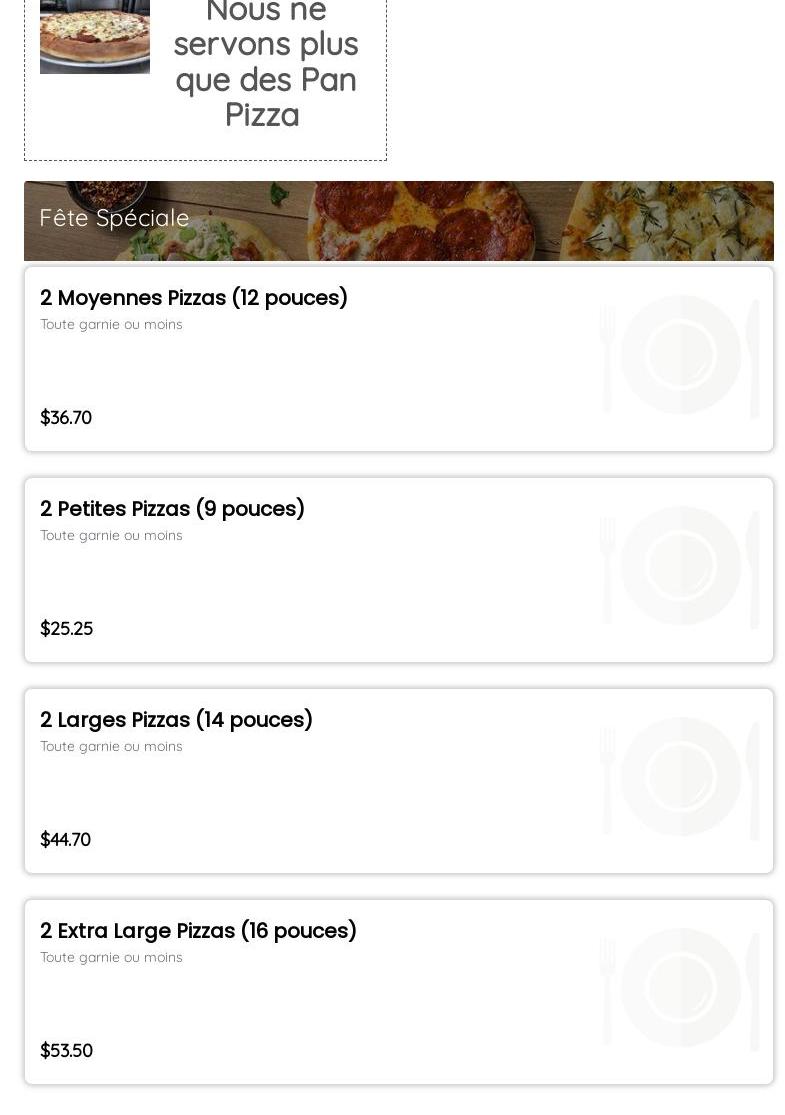Viewport: 785px width, 1115px height.
Task: Tap the $44.70 price label
Action: coord(65,840)
